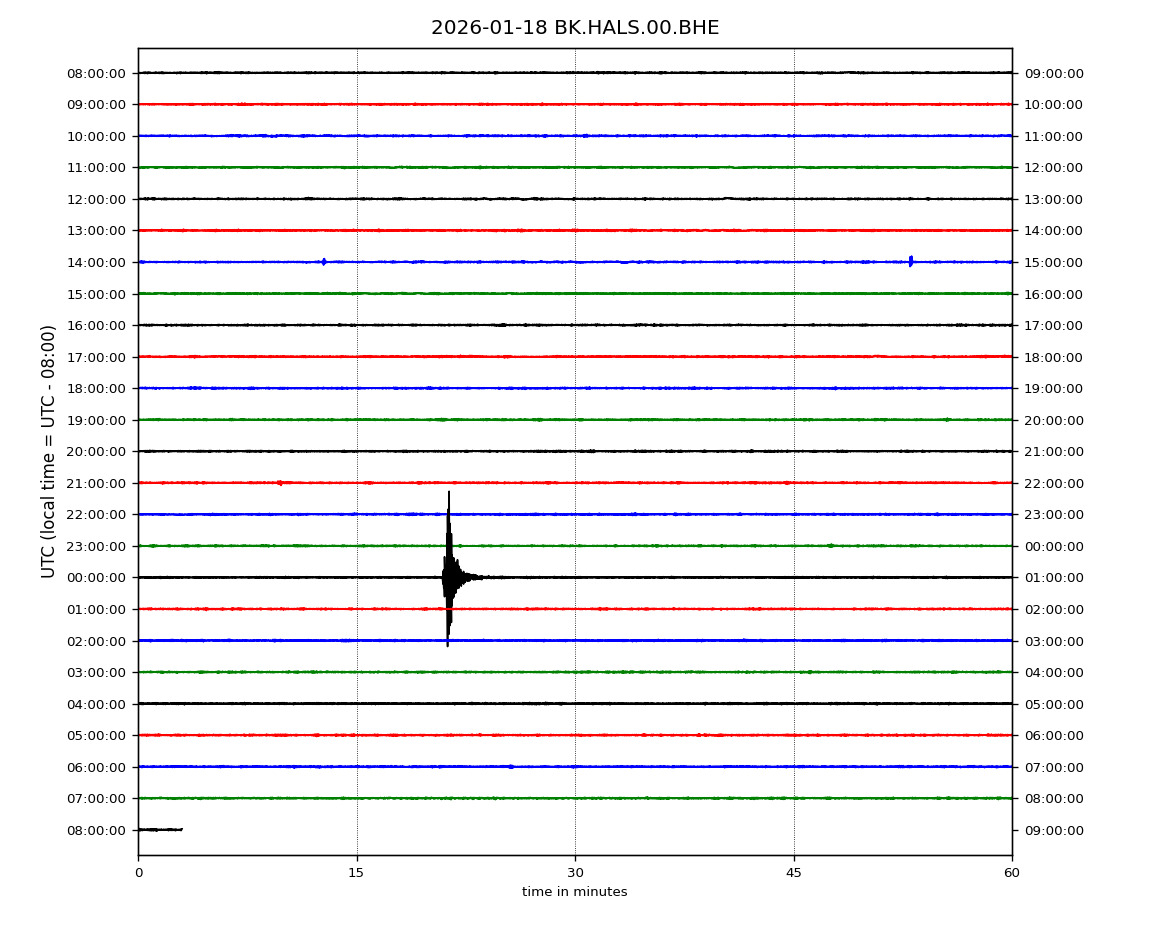Viewport: 1150px width, 950px height.
Task: Click the 60 tick label on the x-axis
Action: [x=1012, y=873]
